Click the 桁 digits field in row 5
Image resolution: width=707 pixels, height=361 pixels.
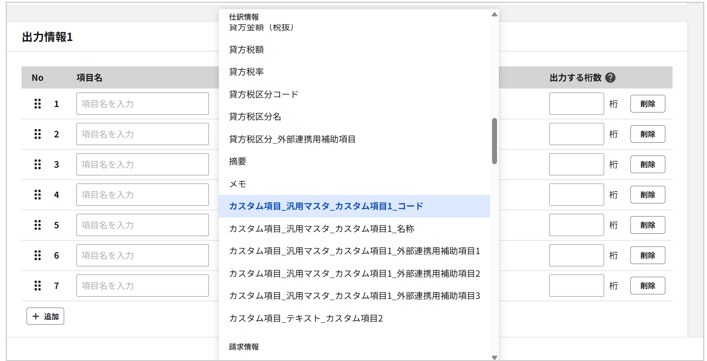(x=576, y=225)
